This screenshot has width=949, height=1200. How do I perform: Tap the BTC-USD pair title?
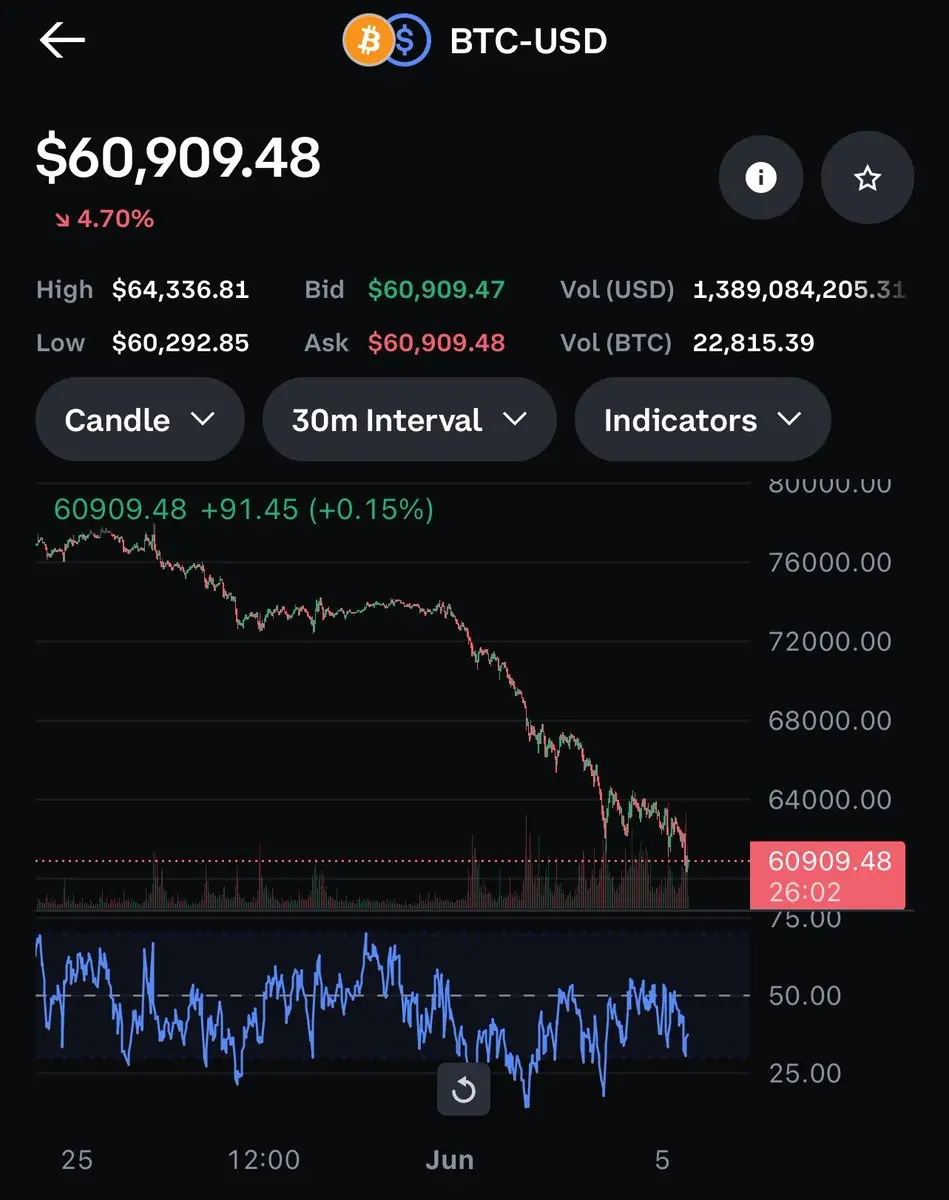528,41
